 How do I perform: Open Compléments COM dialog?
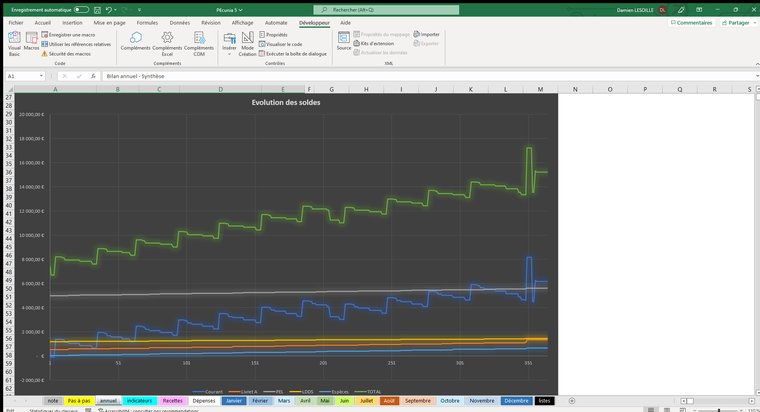[x=199, y=42]
